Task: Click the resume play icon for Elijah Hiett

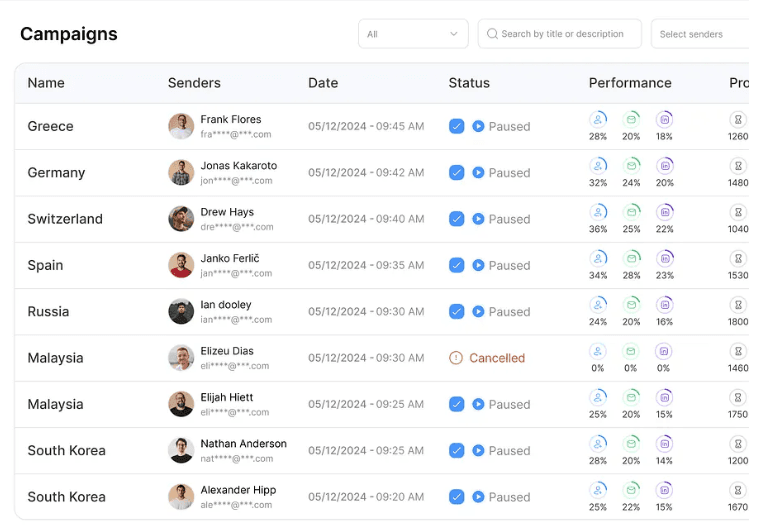Action: click(478, 404)
